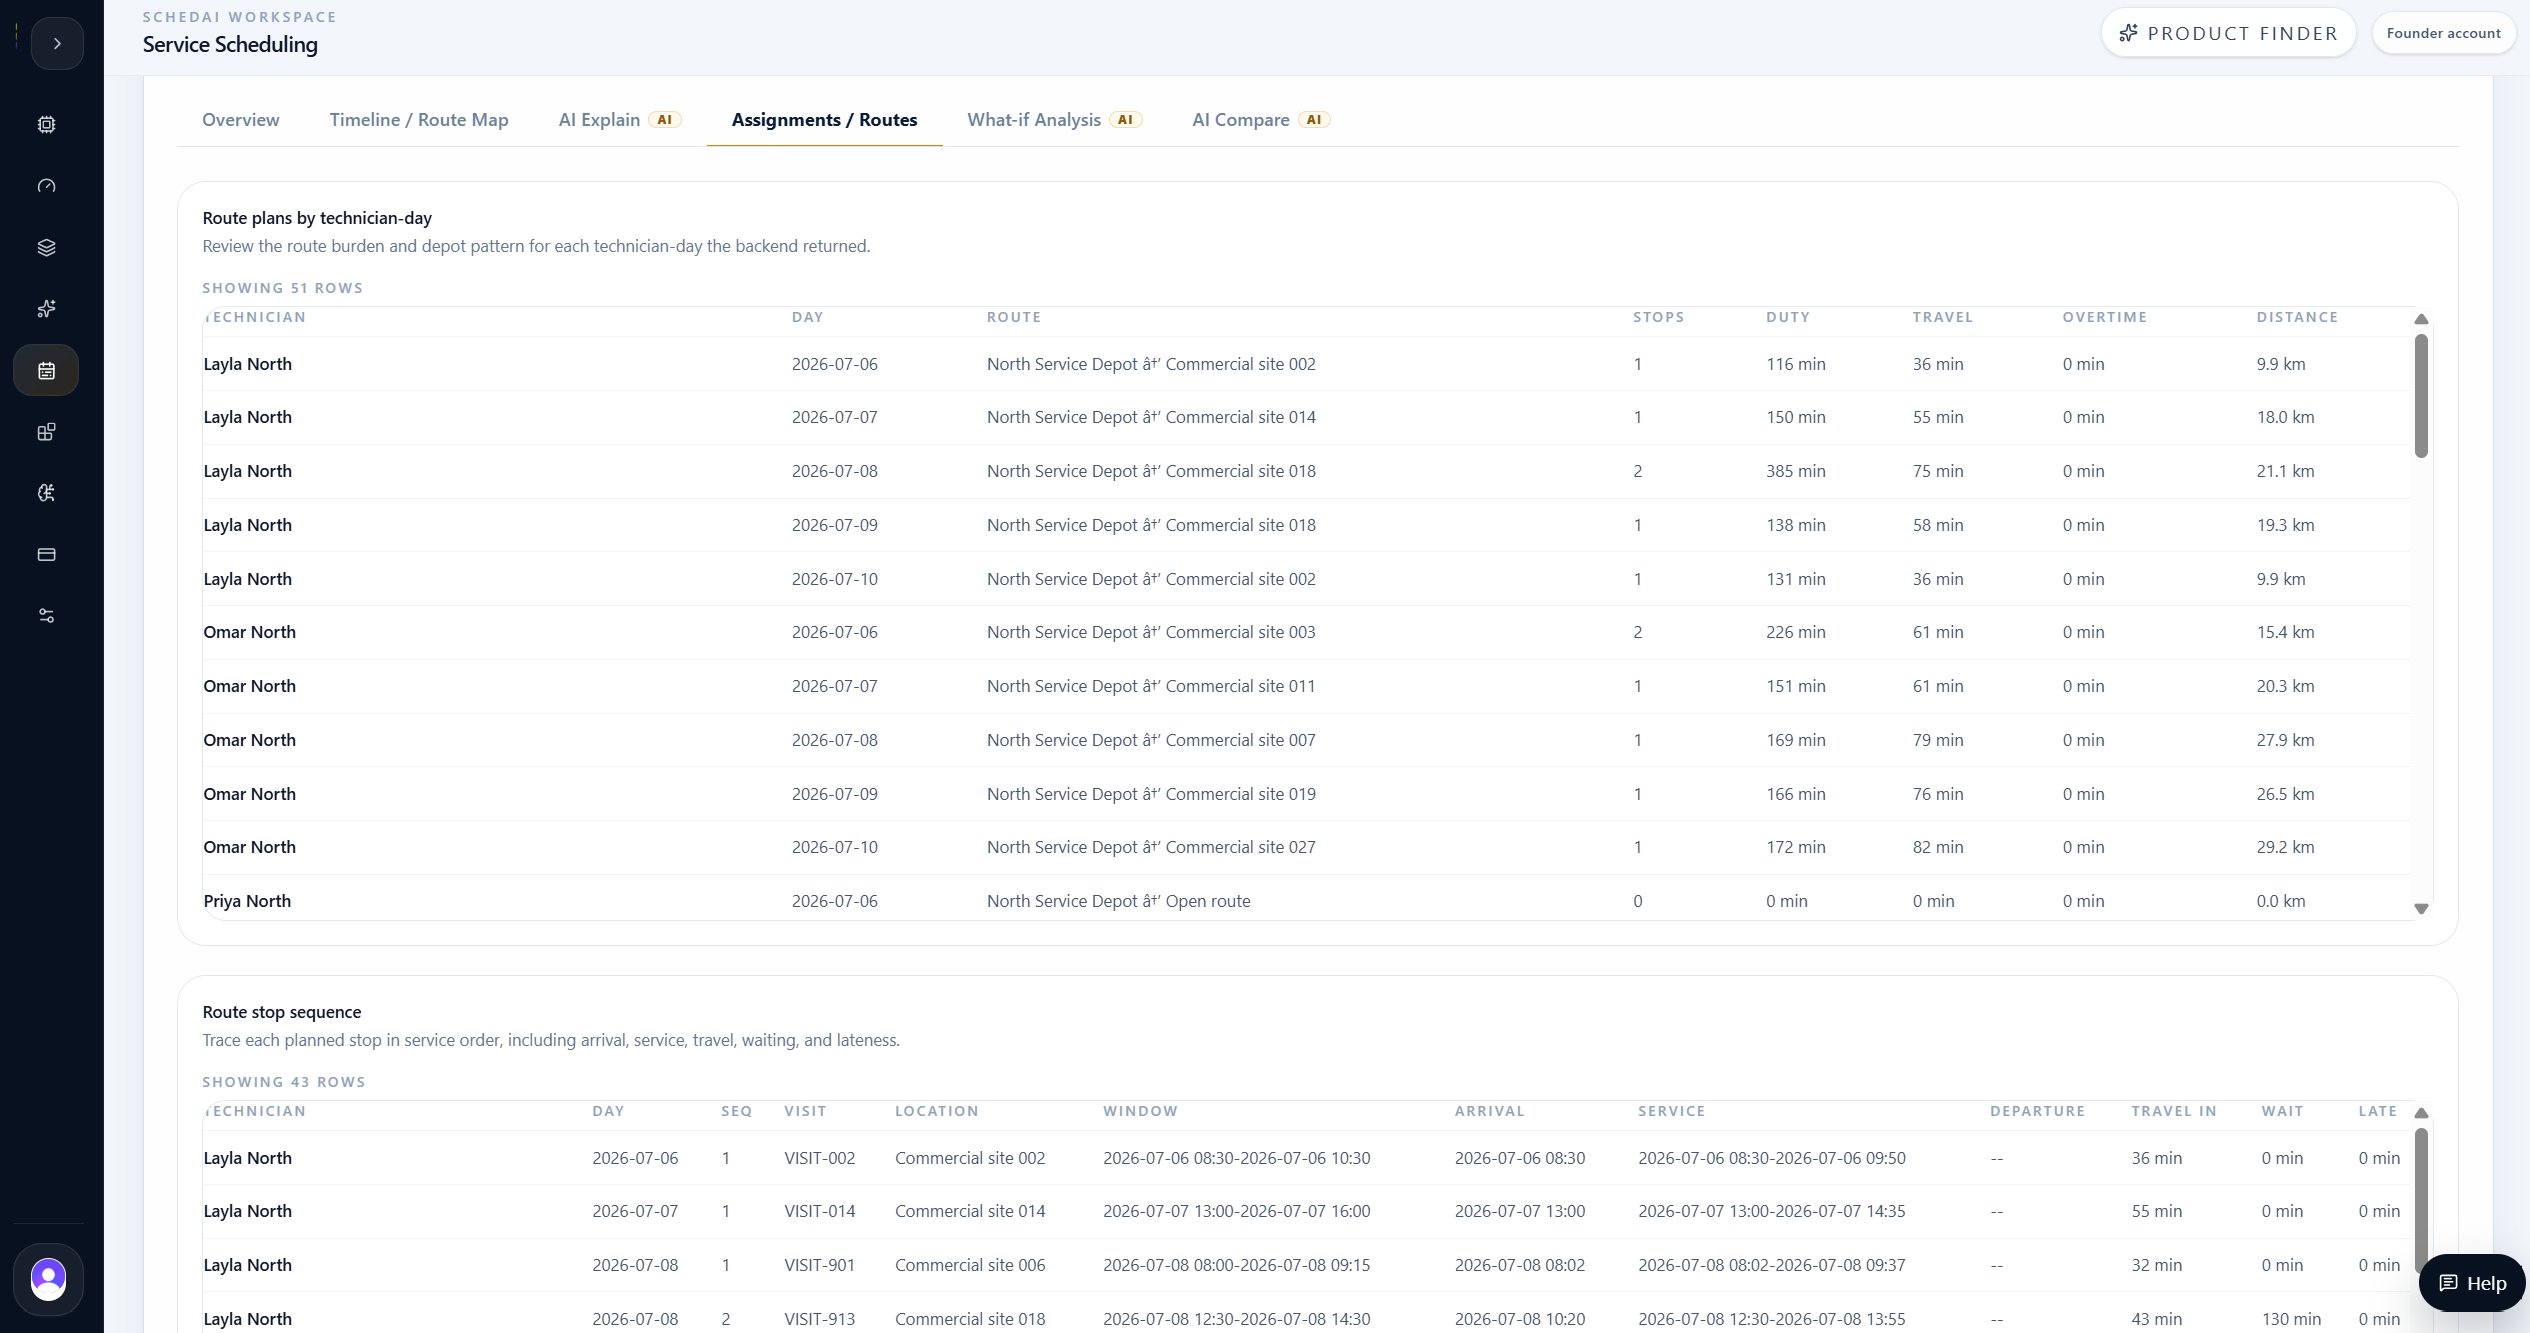
Task: Click the STOPS column header
Action: [x=1658, y=317]
